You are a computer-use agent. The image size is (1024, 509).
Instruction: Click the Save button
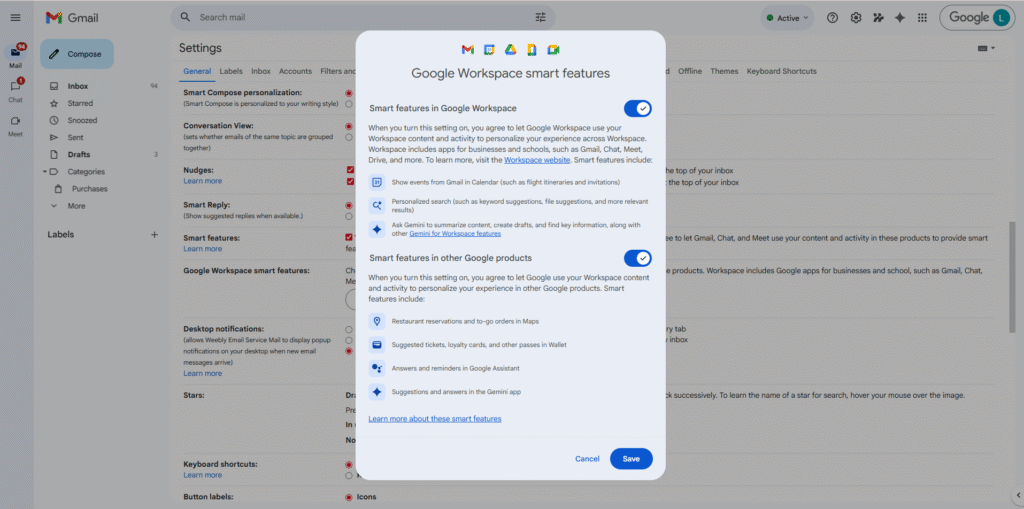(631, 459)
